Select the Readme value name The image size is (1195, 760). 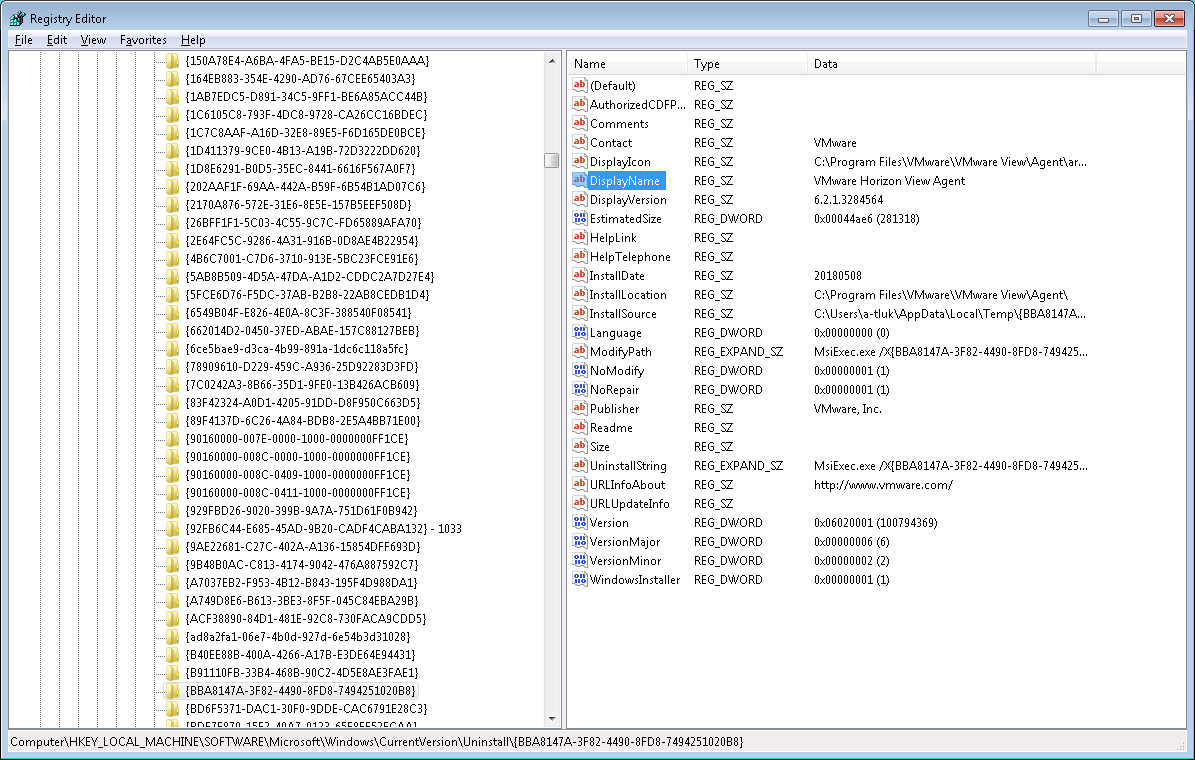click(x=611, y=428)
